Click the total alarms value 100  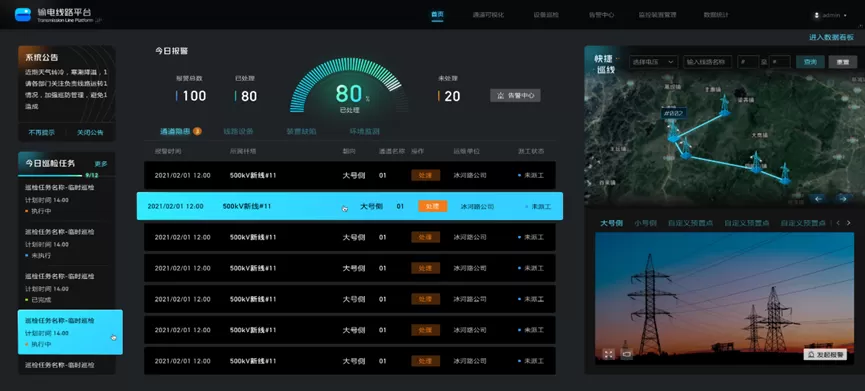point(194,96)
